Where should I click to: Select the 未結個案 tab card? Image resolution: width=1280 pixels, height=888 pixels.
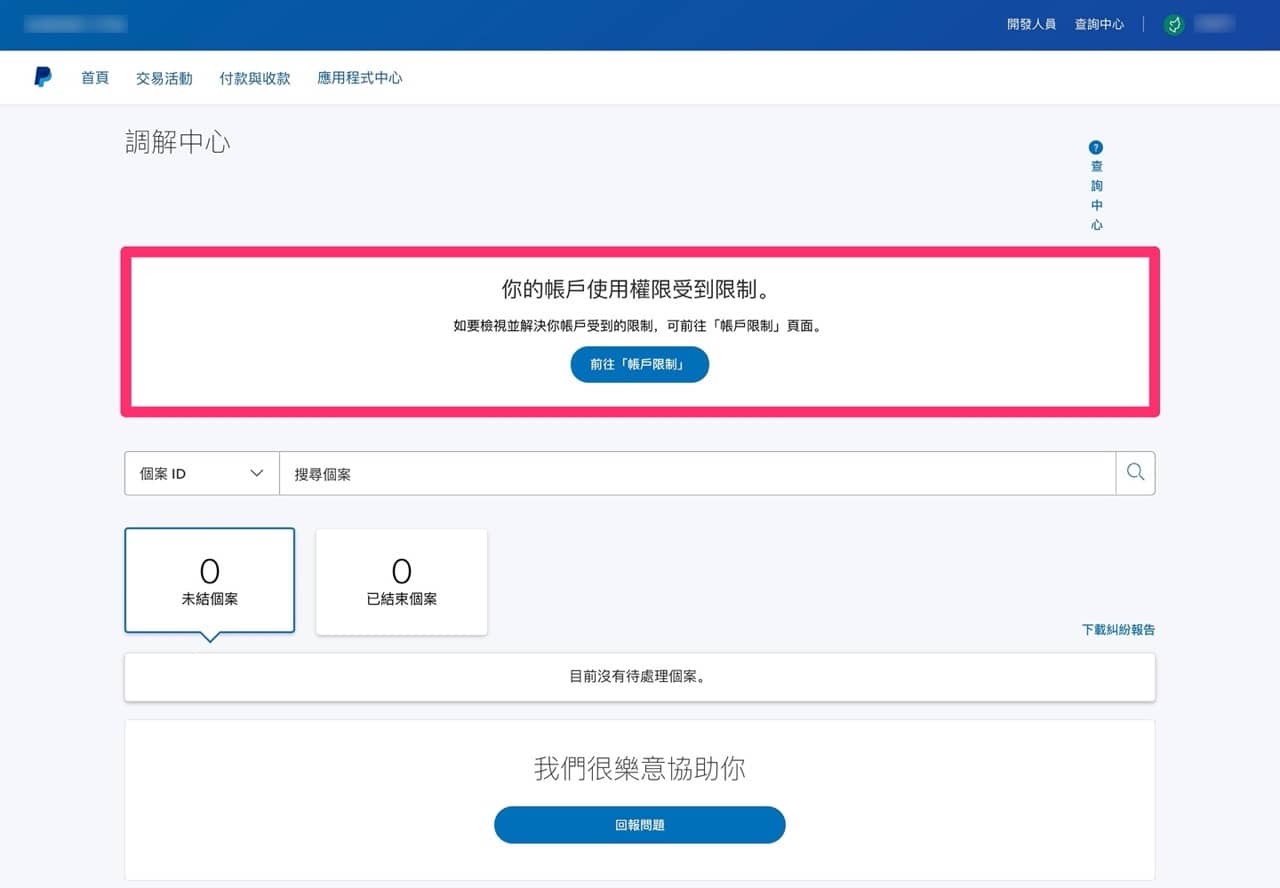210,580
